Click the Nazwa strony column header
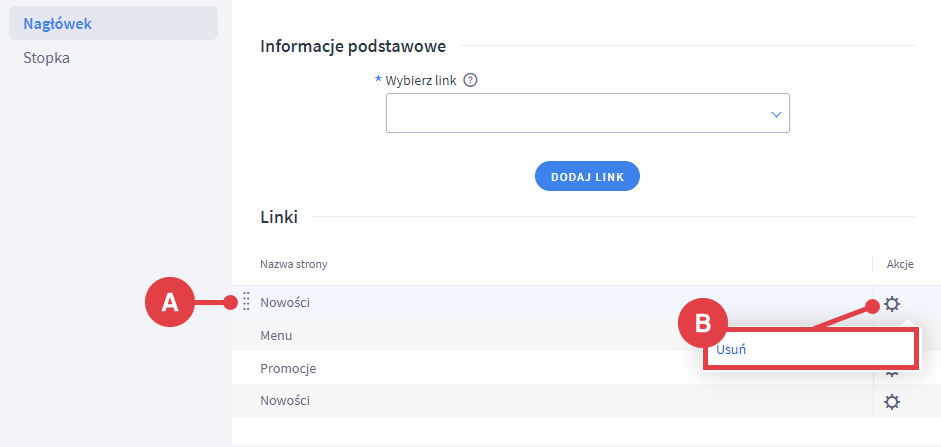 (294, 264)
